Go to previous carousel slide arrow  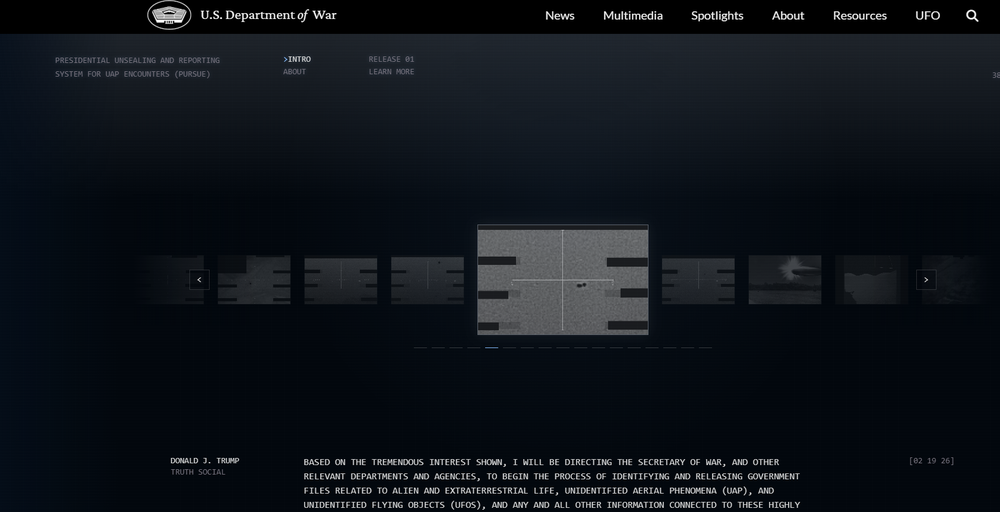(199, 279)
